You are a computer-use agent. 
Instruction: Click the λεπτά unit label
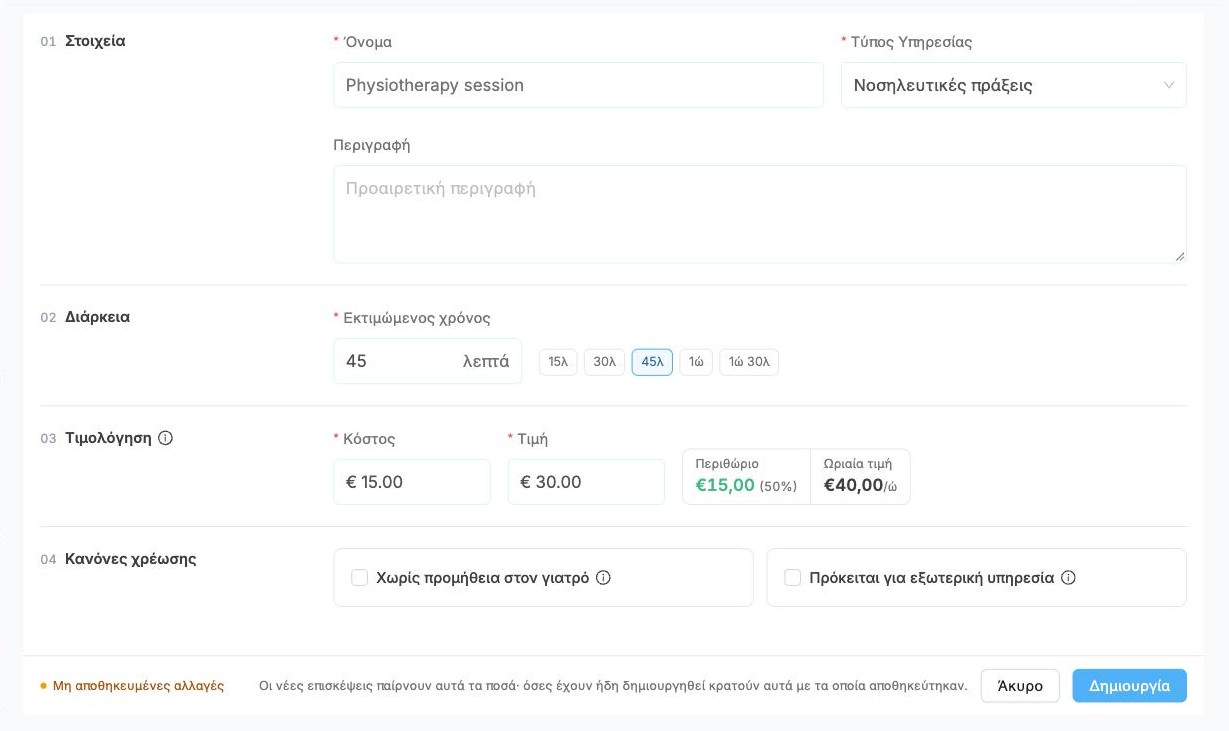click(486, 361)
